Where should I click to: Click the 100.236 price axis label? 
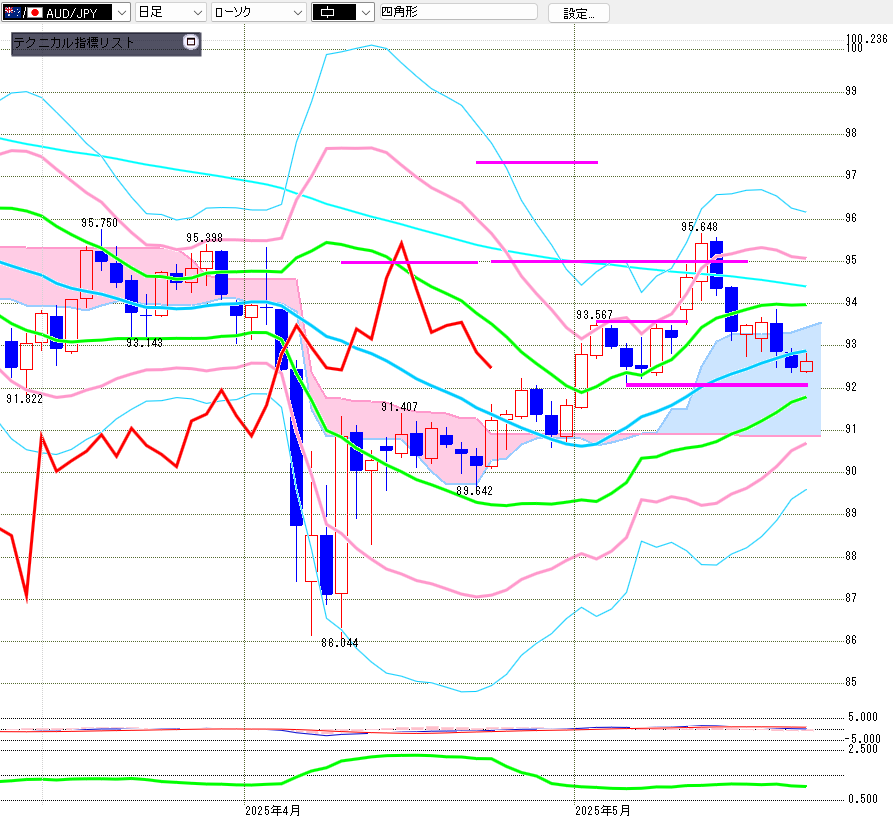click(x=867, y=39)
